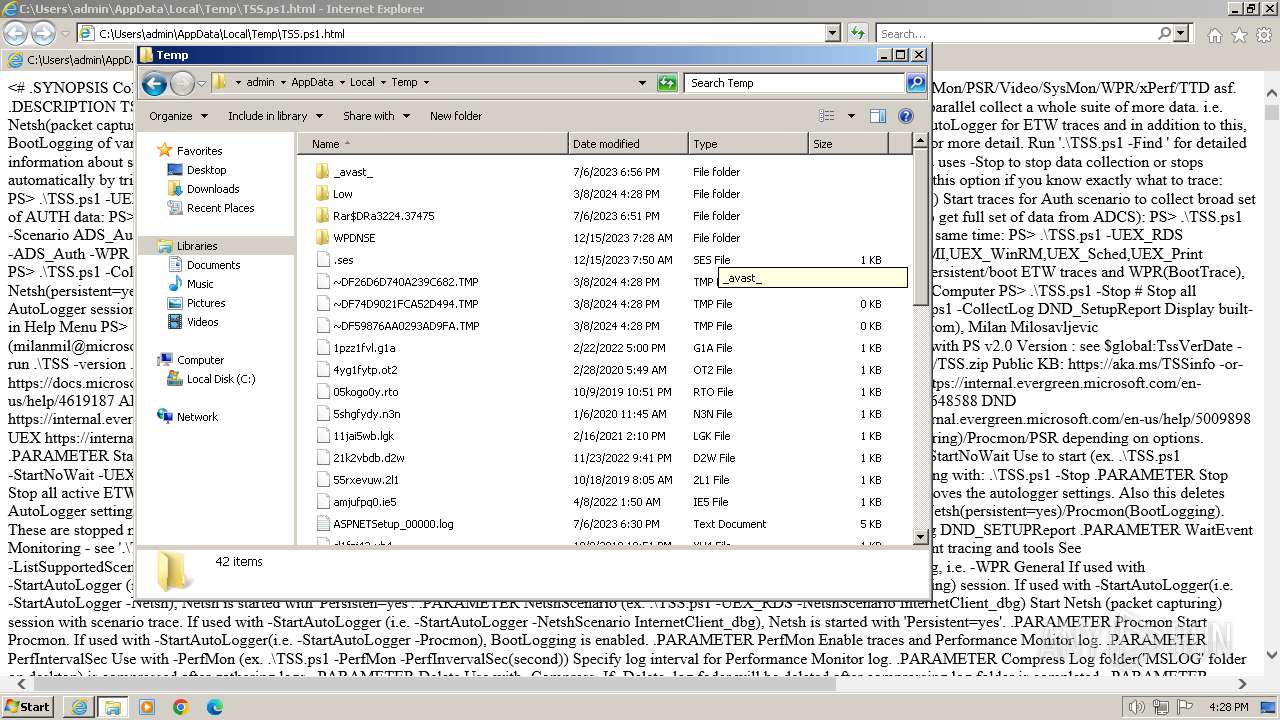Open the media player taskbar icon
The width and height of the screenshot is (1280, 720).
(147, 706)
